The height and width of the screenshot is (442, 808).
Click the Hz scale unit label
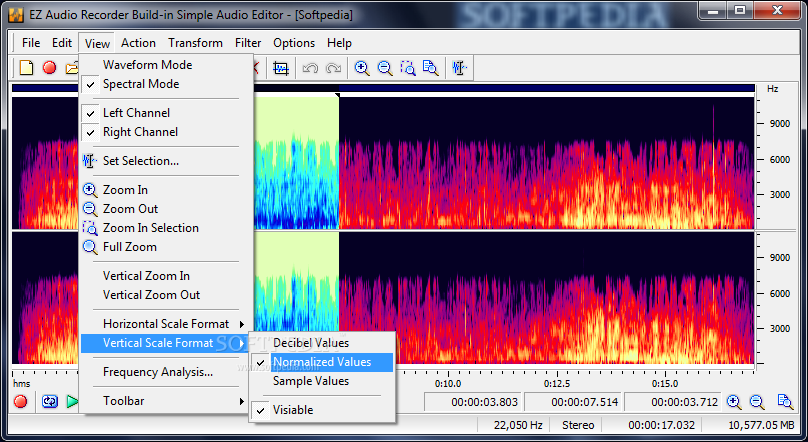pos(772,89)
